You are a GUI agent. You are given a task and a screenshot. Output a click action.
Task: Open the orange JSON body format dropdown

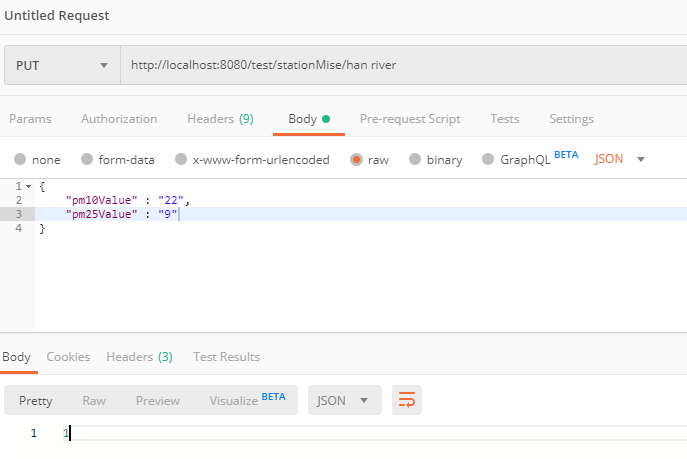pyautogui.click(x=620, y=159)
